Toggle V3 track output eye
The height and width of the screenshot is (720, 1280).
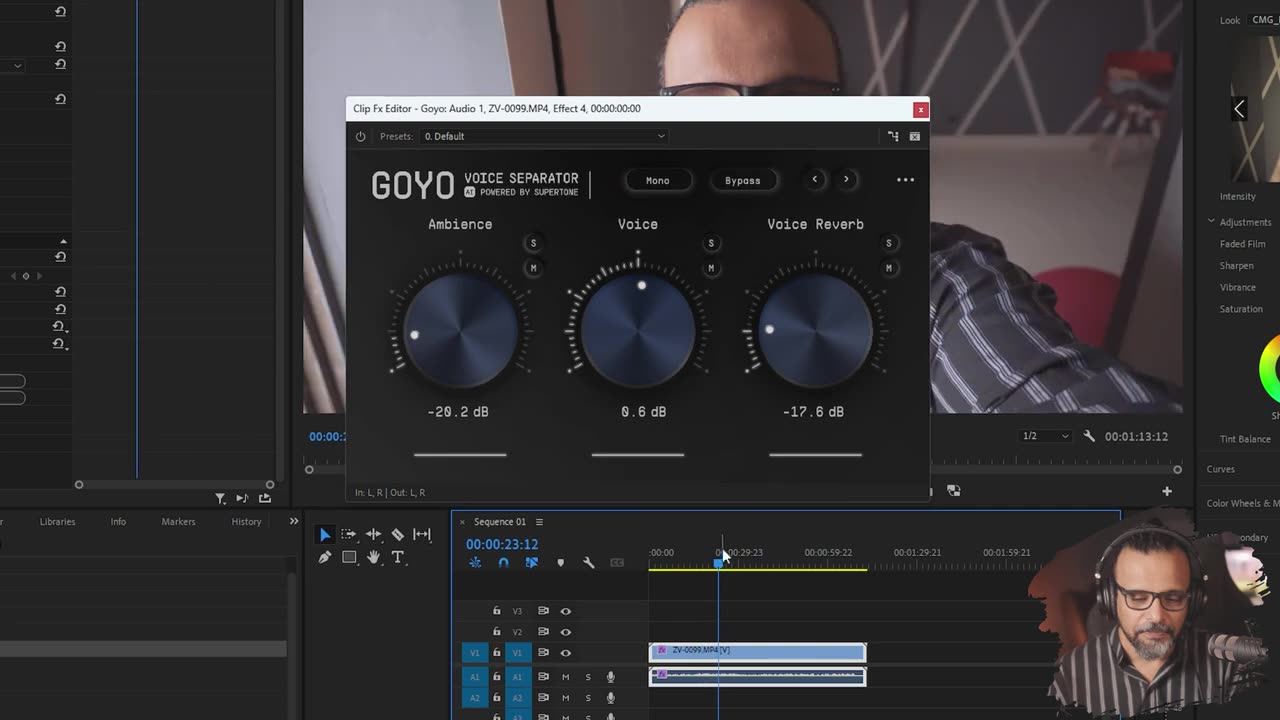coord(565,611)
